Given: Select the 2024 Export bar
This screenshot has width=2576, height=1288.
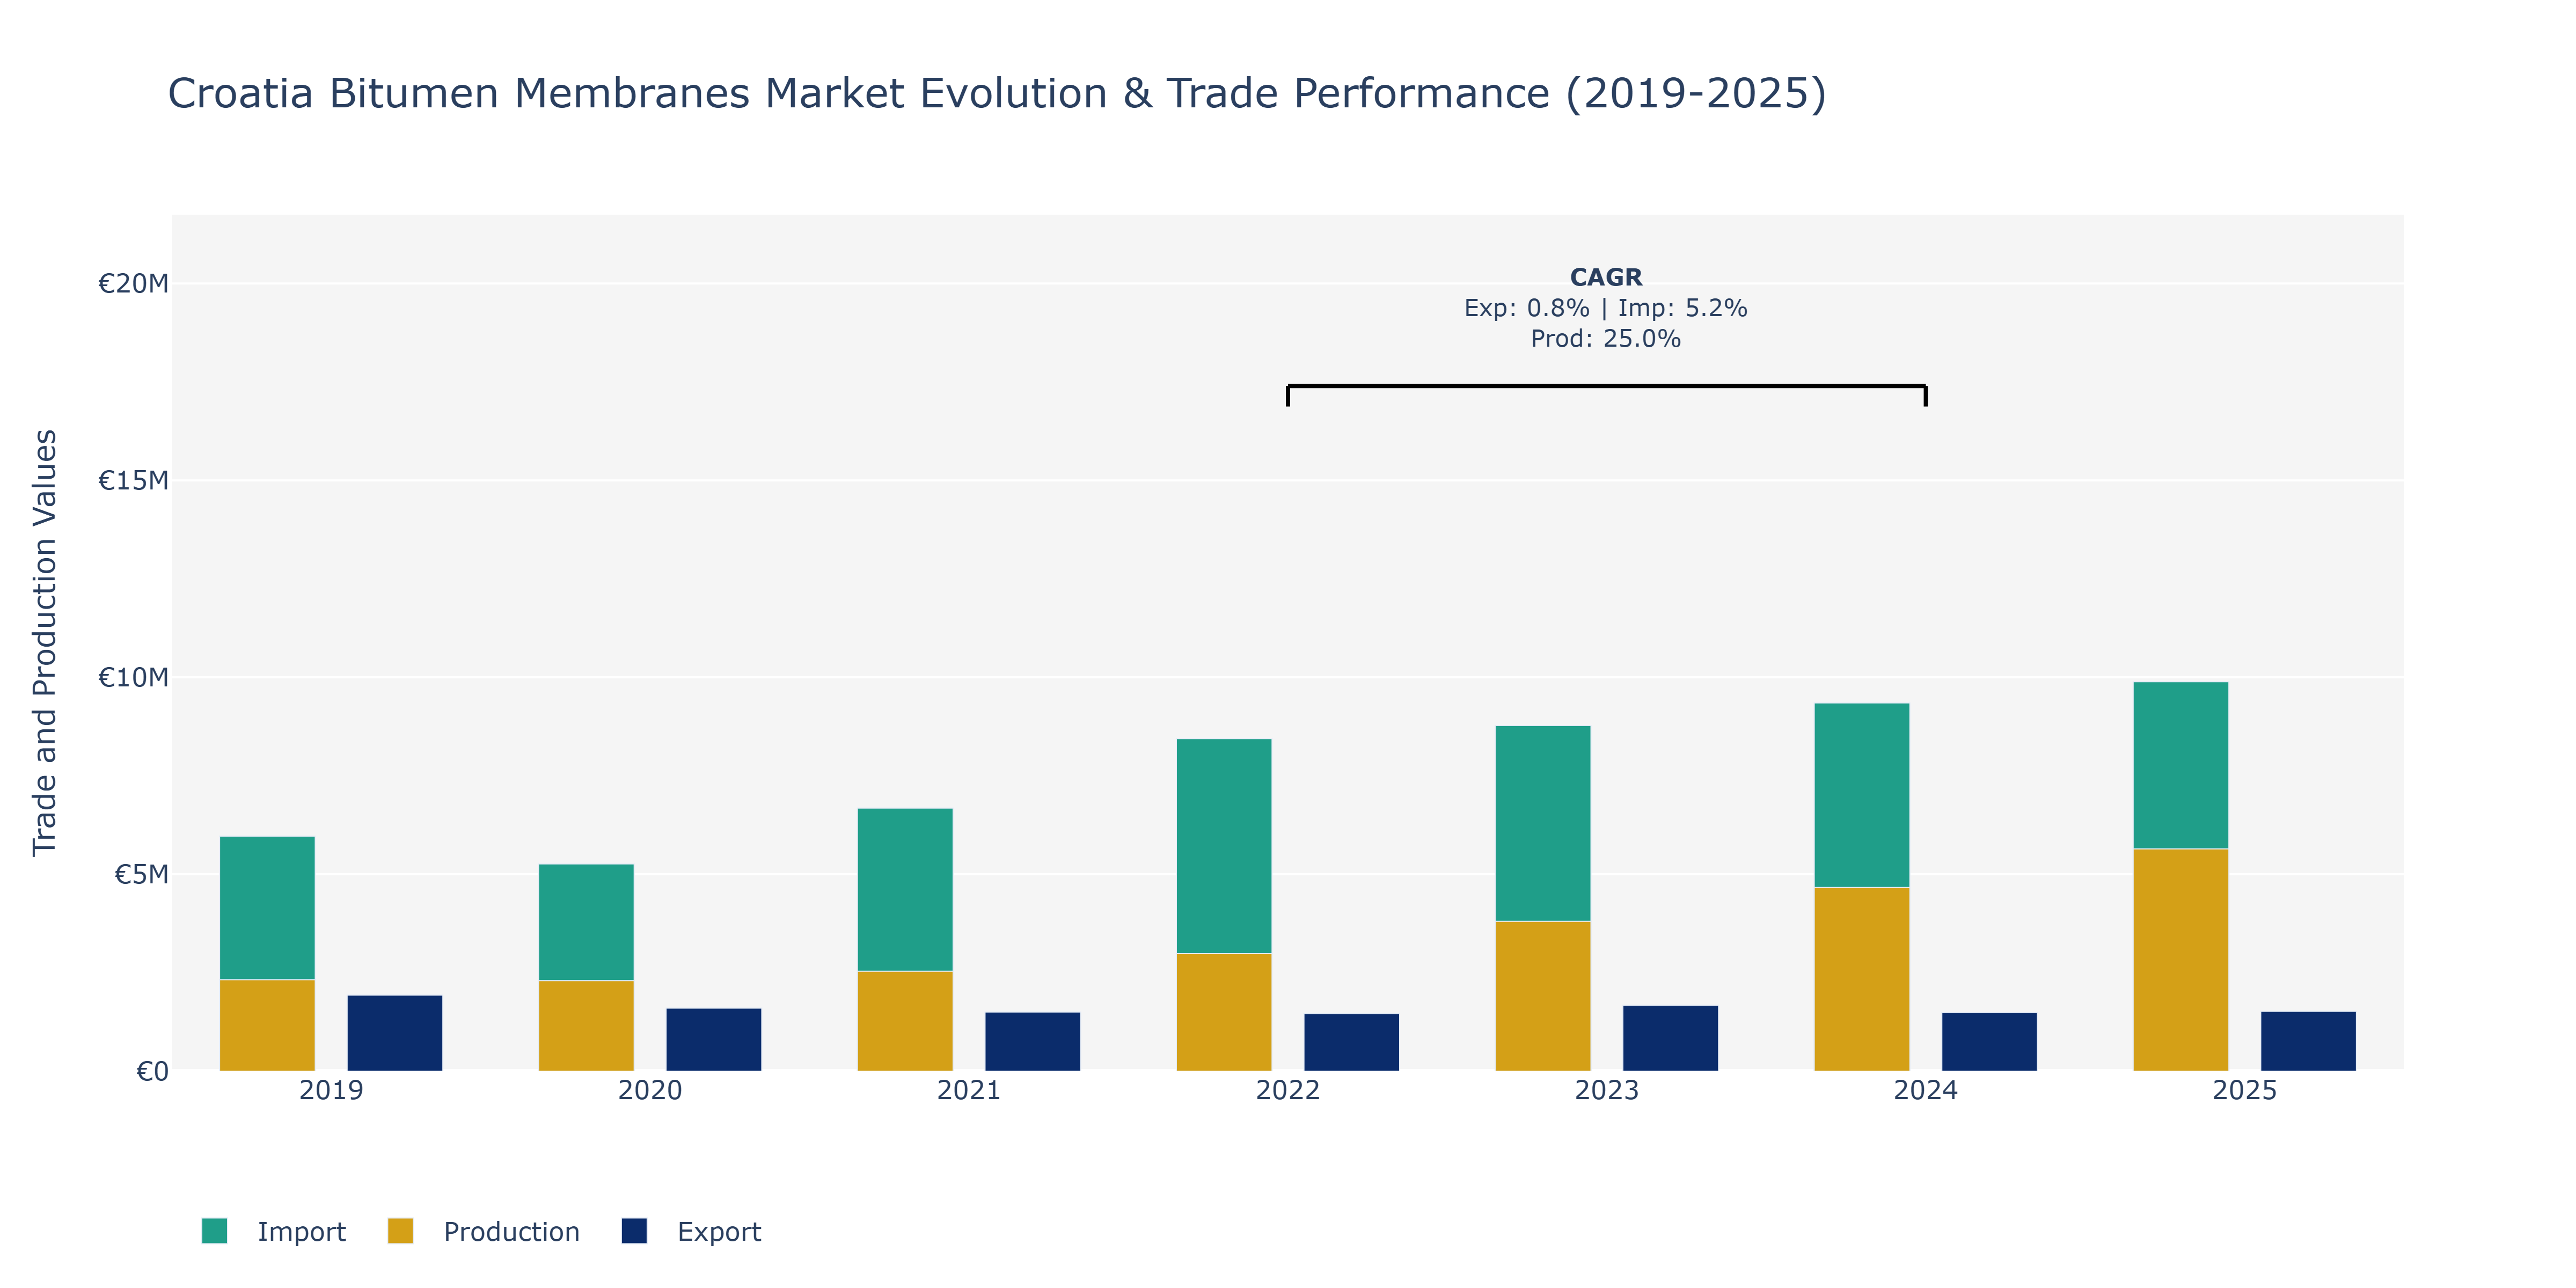Looking at the screenshot, I should [x=1990, y=1042].
